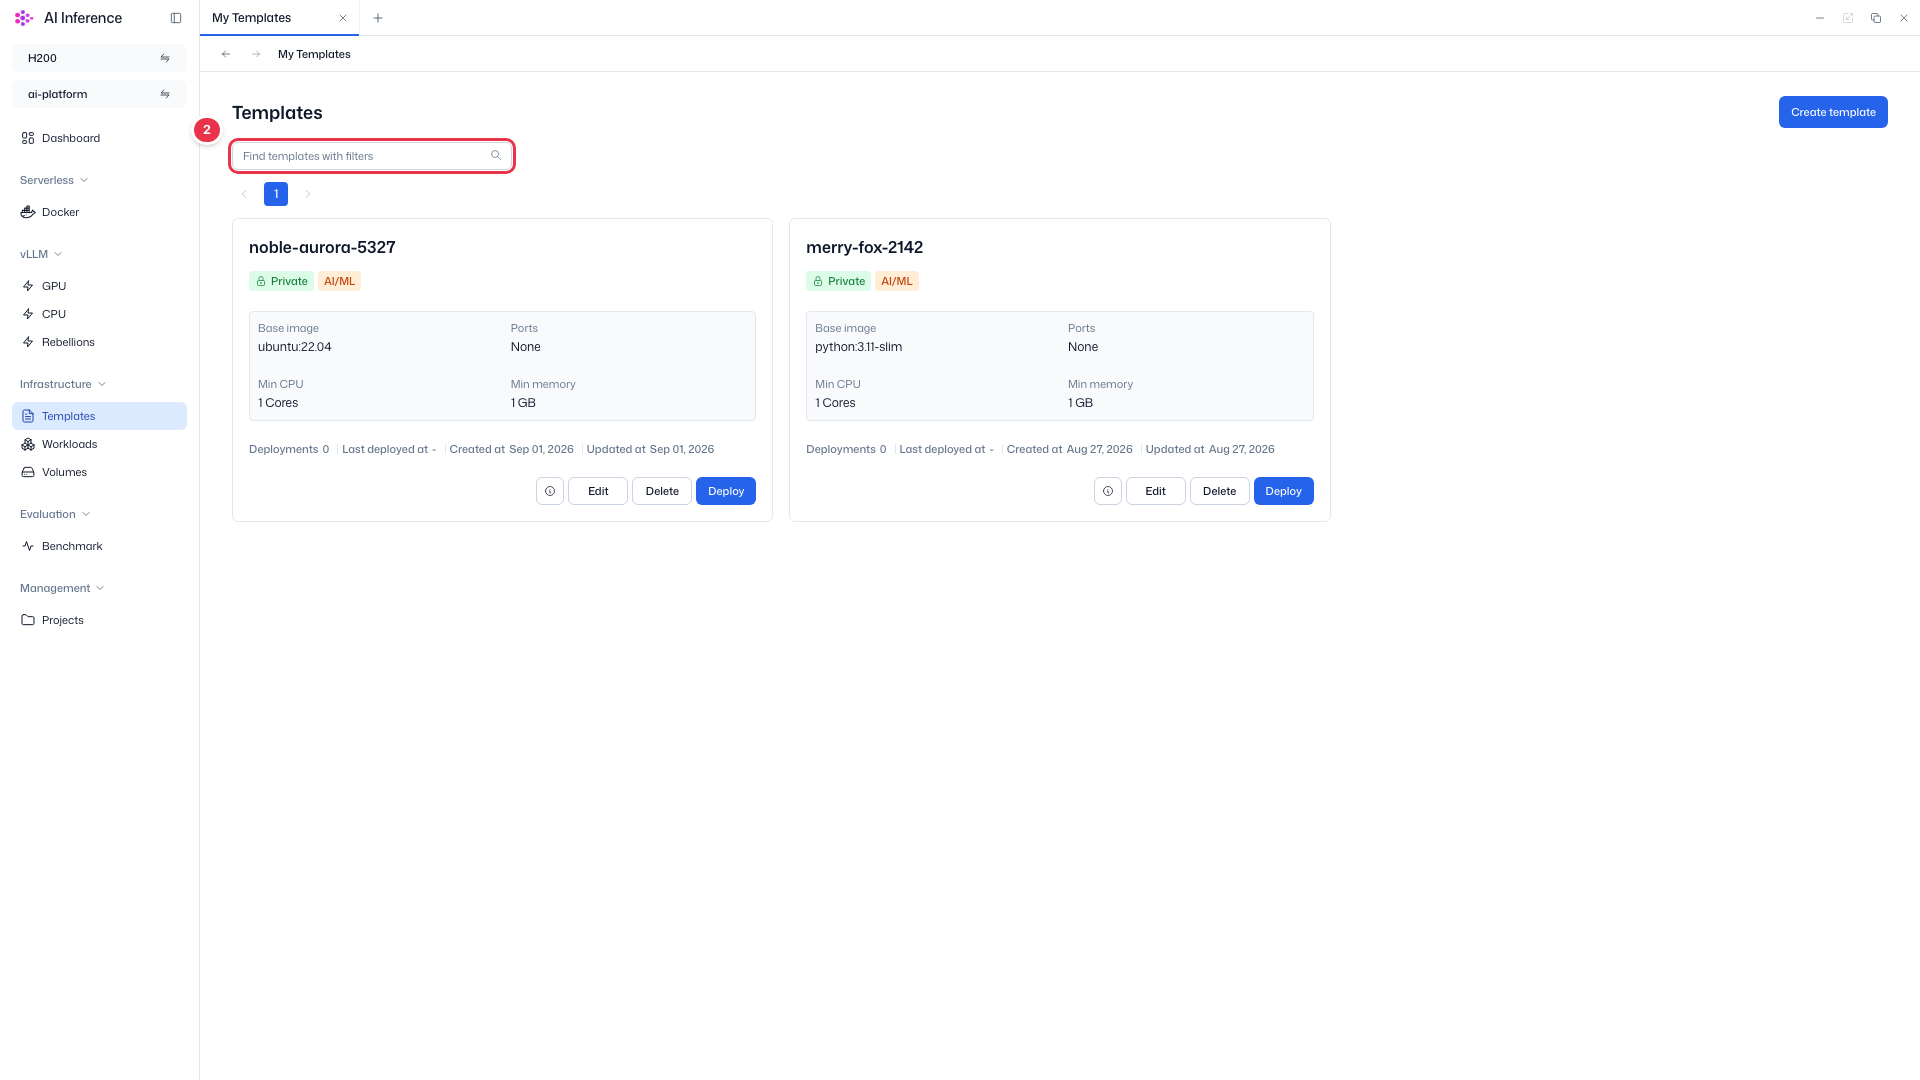
Task: Collapse the vLLM section
Action: tap(41, 254)
